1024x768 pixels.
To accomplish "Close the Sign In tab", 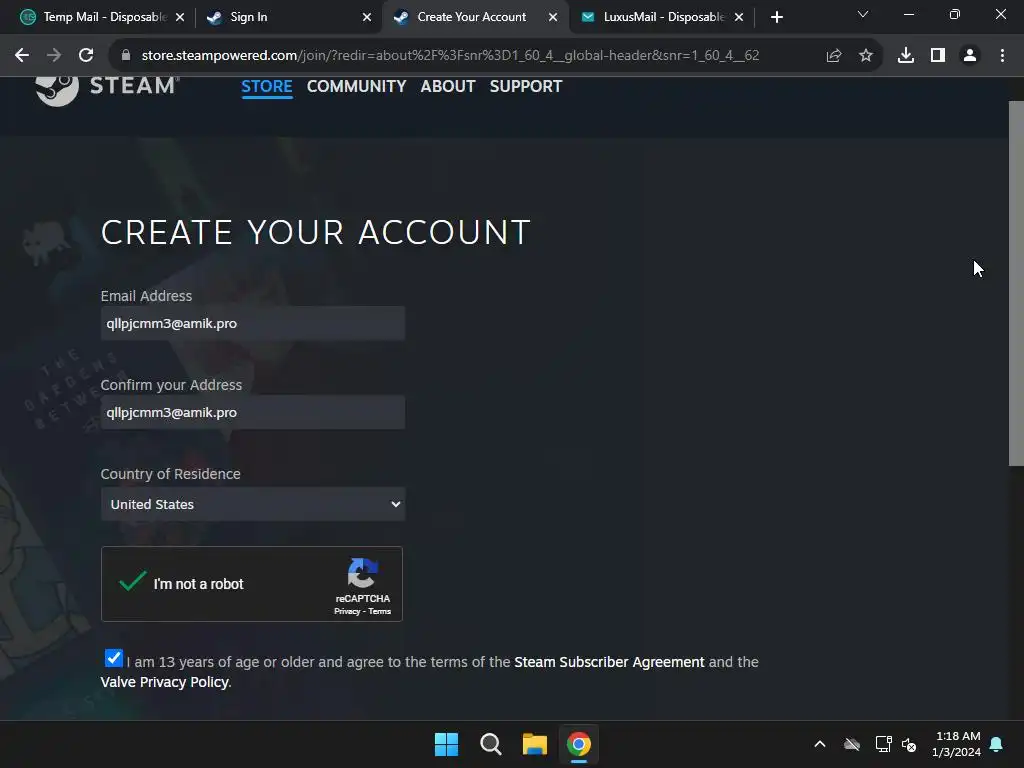I will 367,18.
